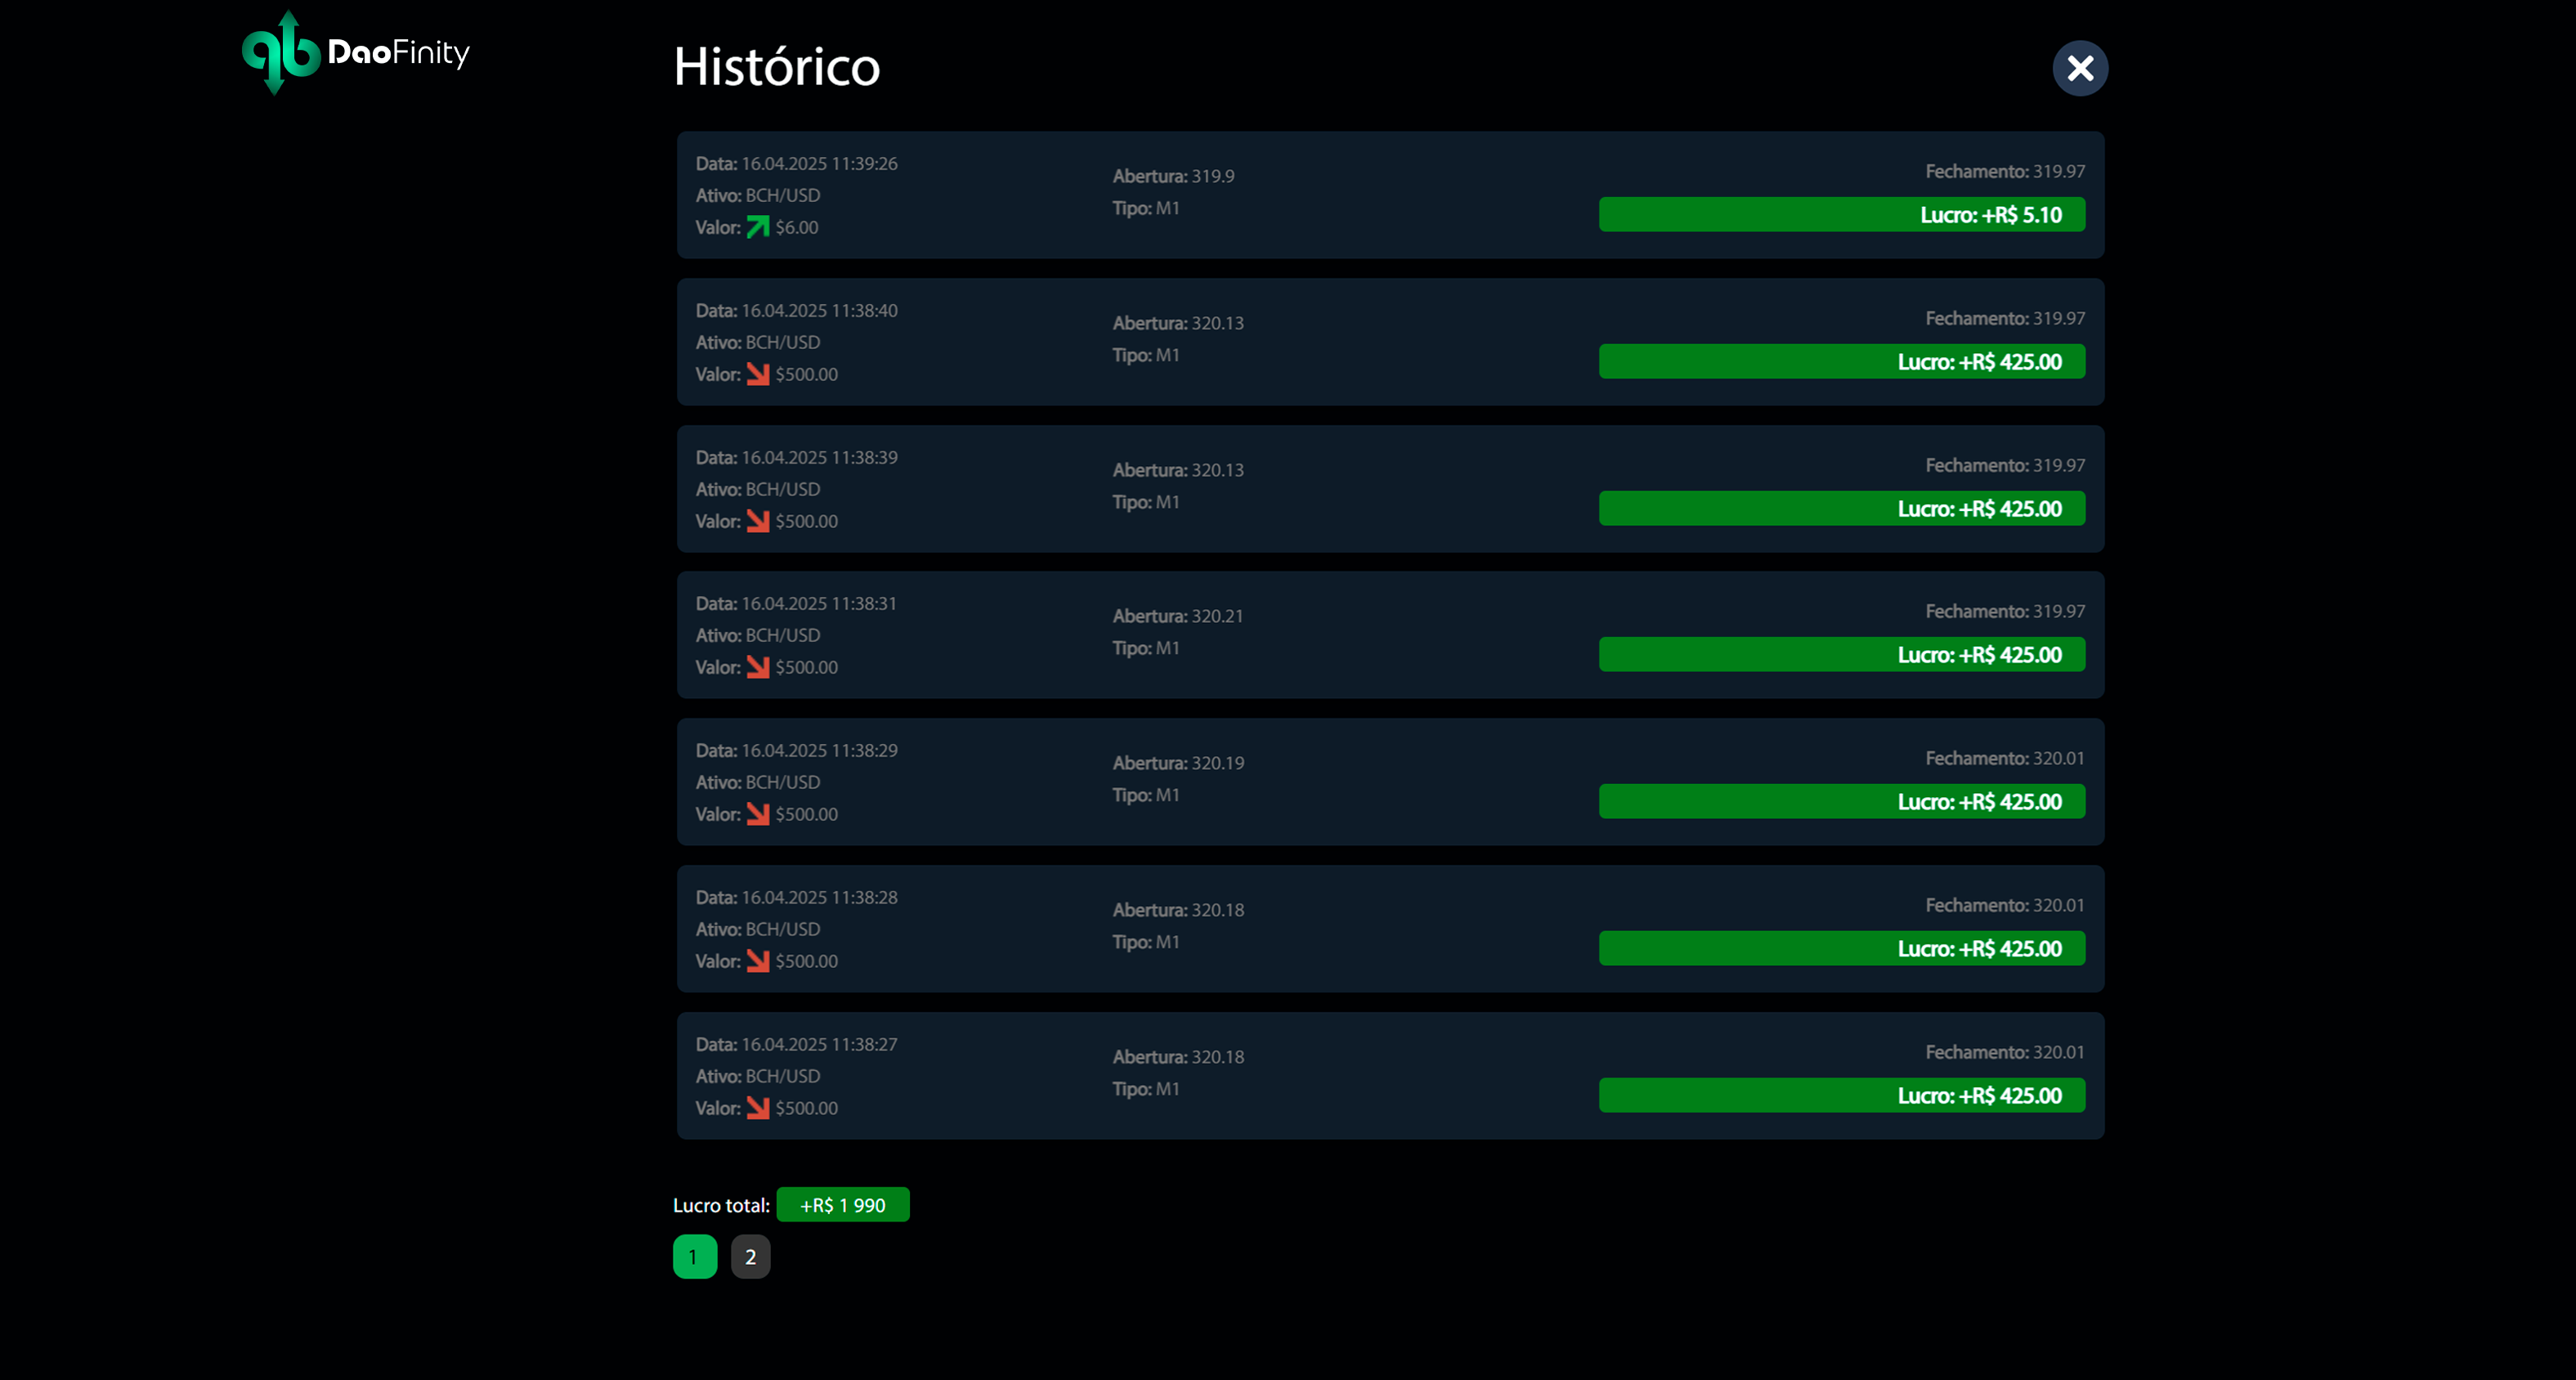
Task: Click the red down arrow in the 11:38:29 trade
Action: click(x=758, y=814)
